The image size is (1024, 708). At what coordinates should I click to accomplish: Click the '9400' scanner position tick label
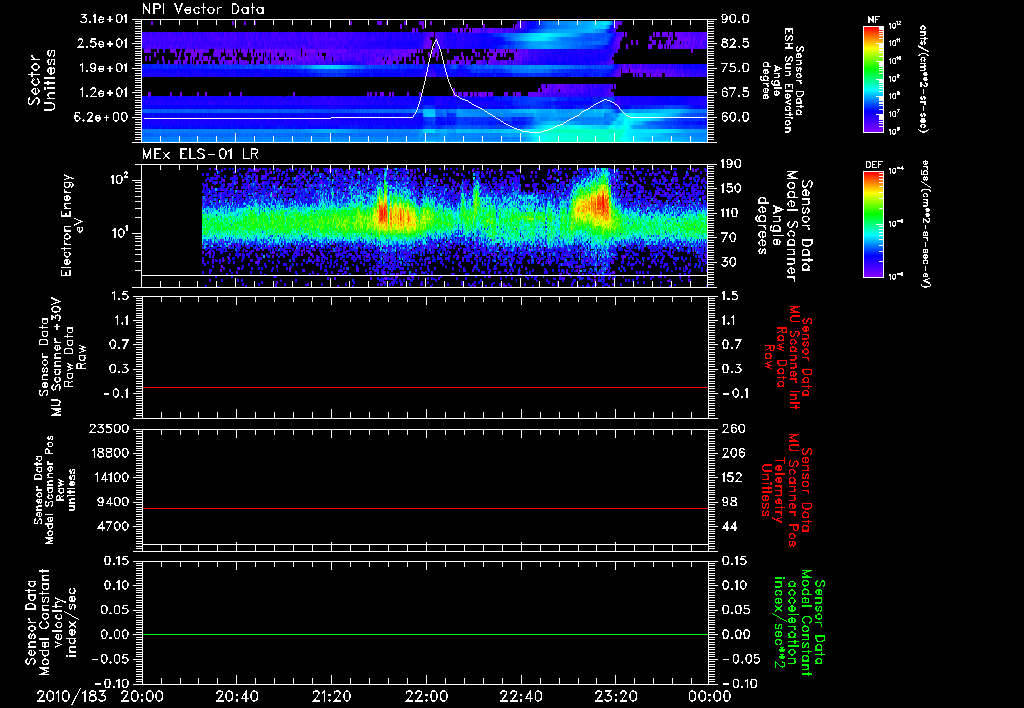tap(113, 502)
